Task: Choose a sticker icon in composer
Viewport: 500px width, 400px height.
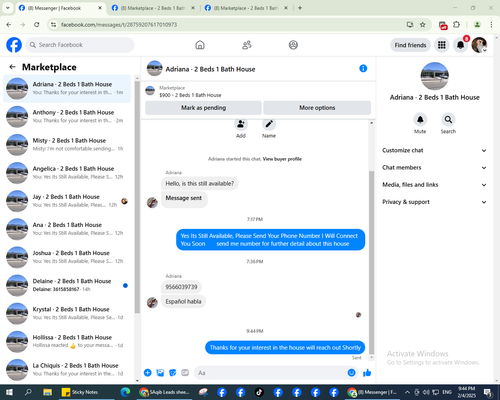Action: tap(173, 373)
